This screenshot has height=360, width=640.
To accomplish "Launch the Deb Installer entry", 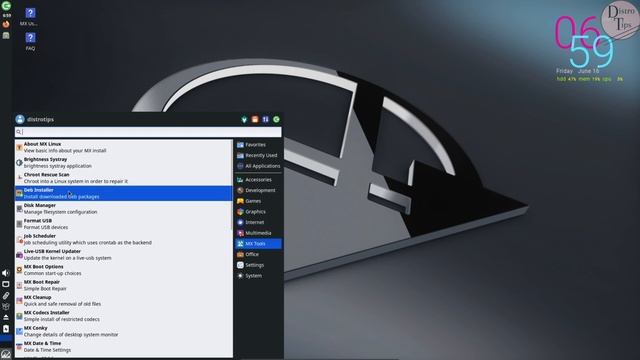I will (x=124, y=193).
